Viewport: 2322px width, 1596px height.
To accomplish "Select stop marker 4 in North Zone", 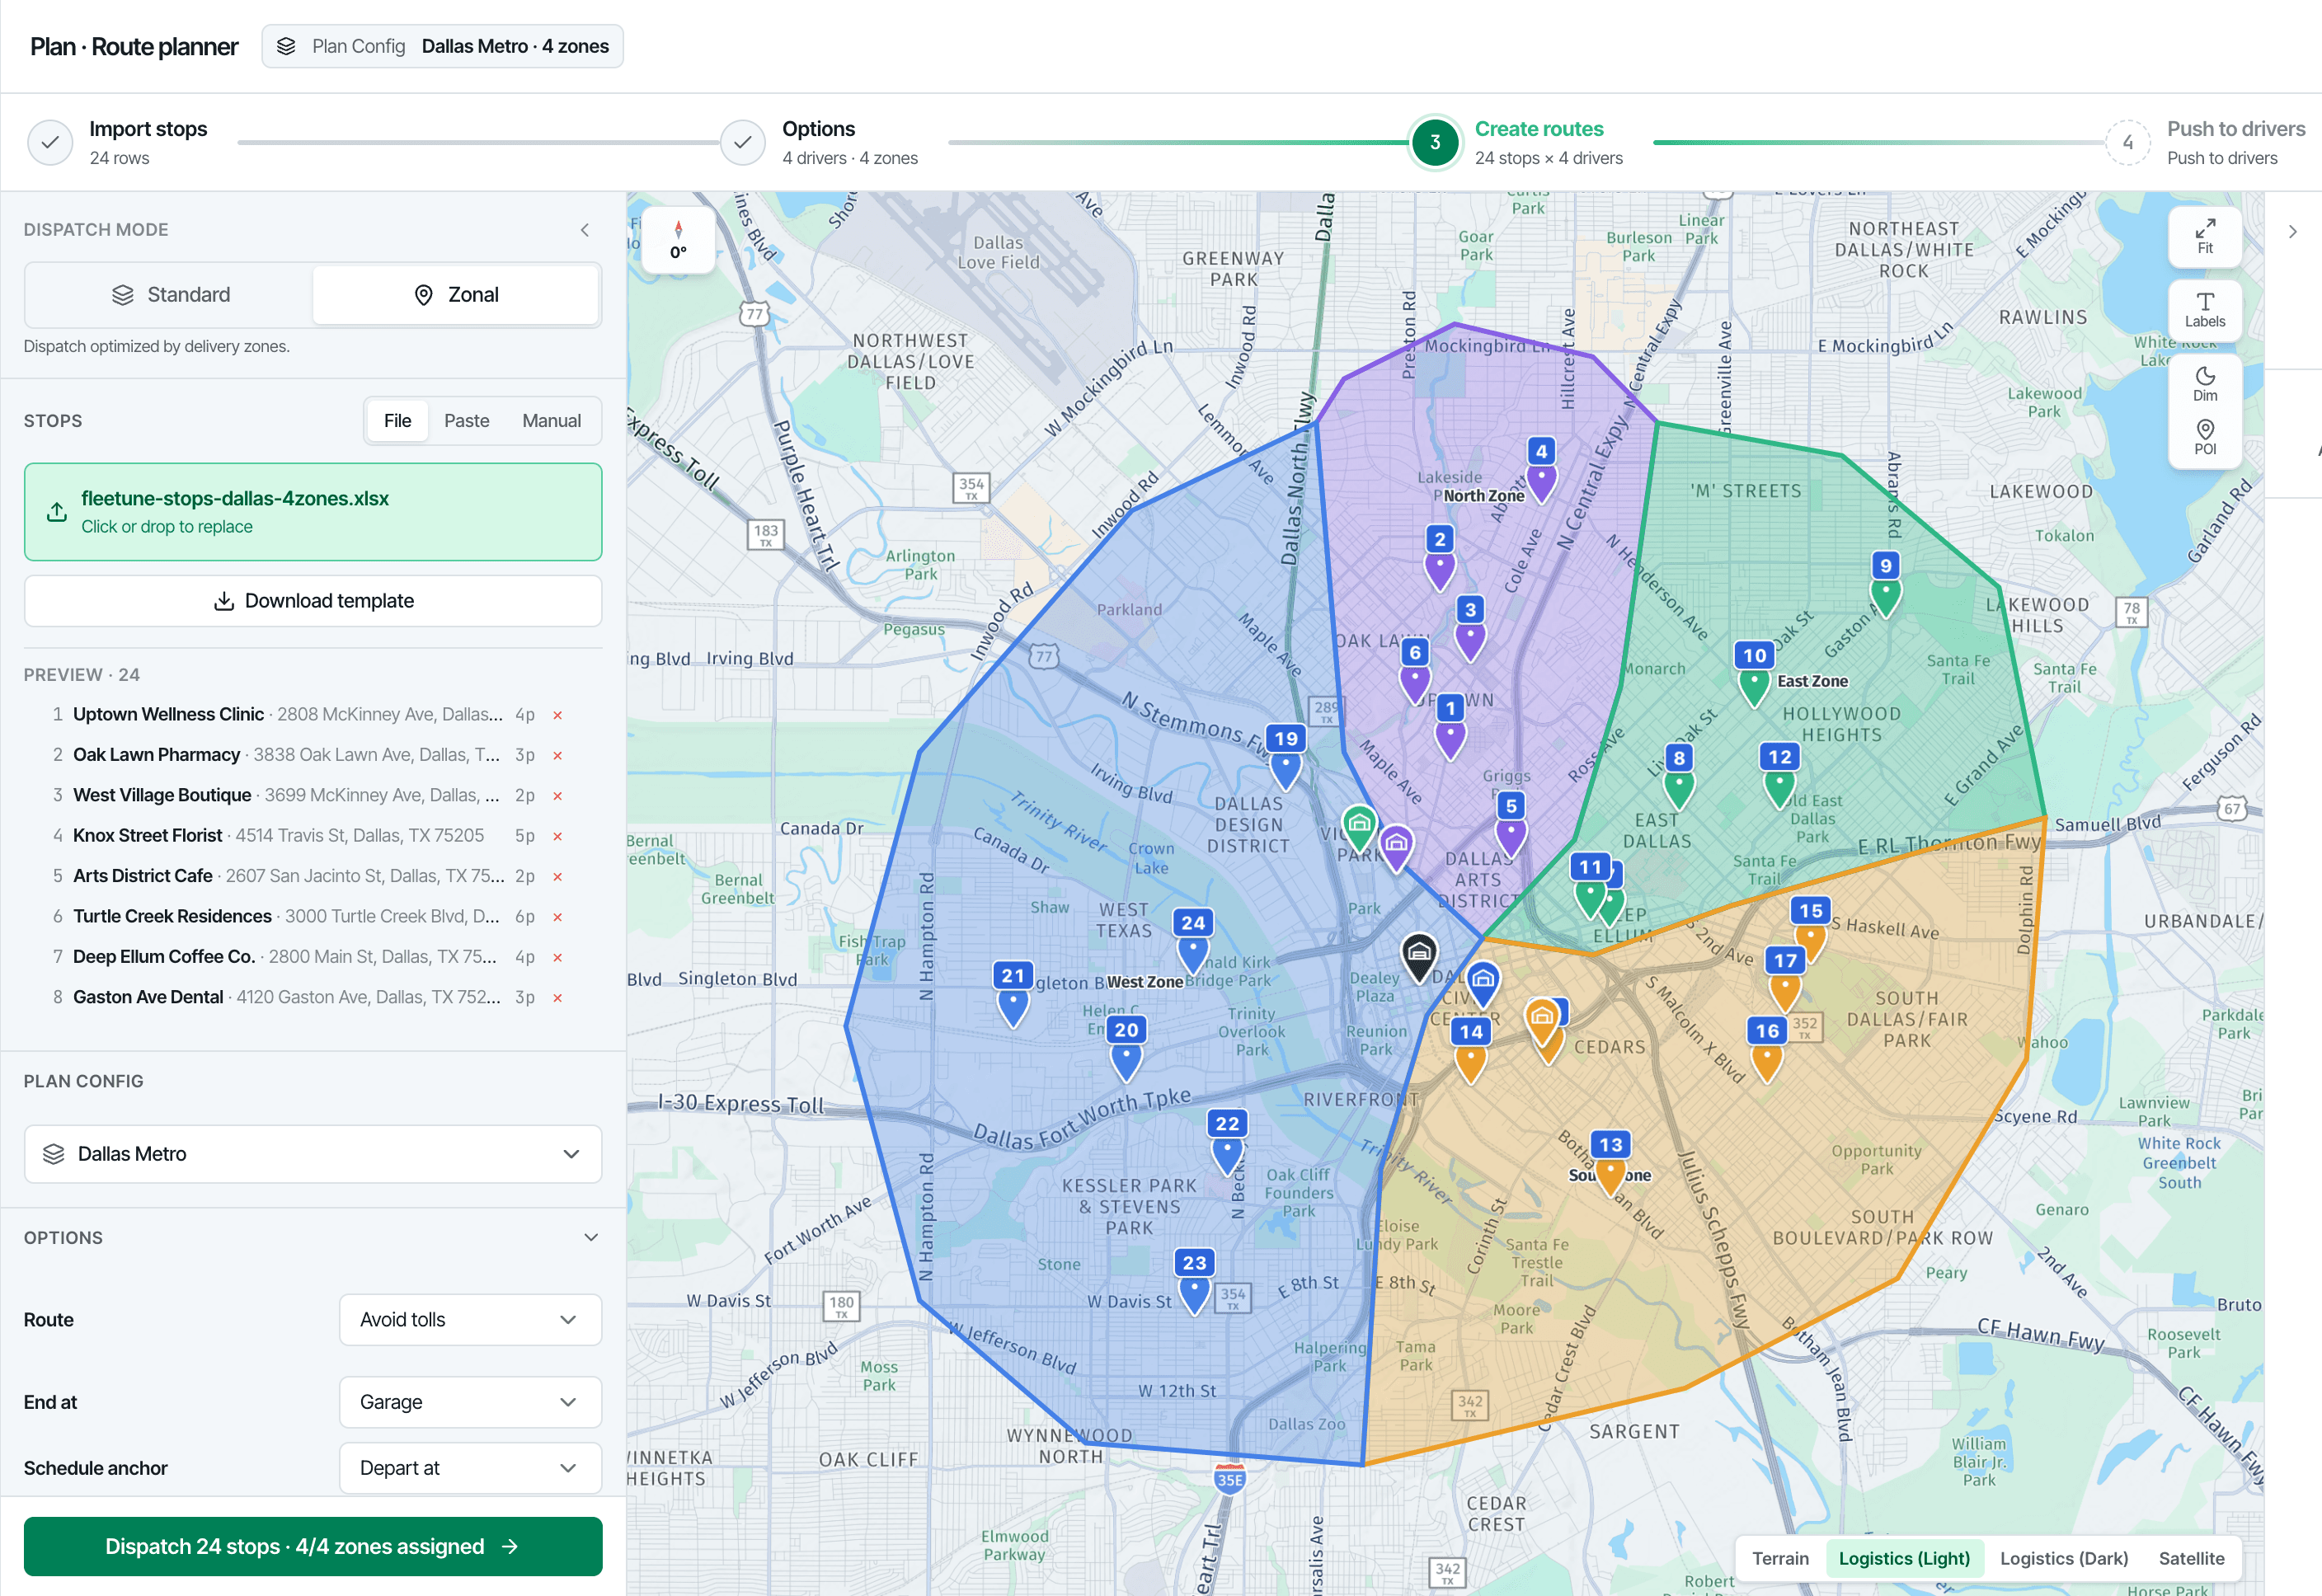I will point(1541,469).
